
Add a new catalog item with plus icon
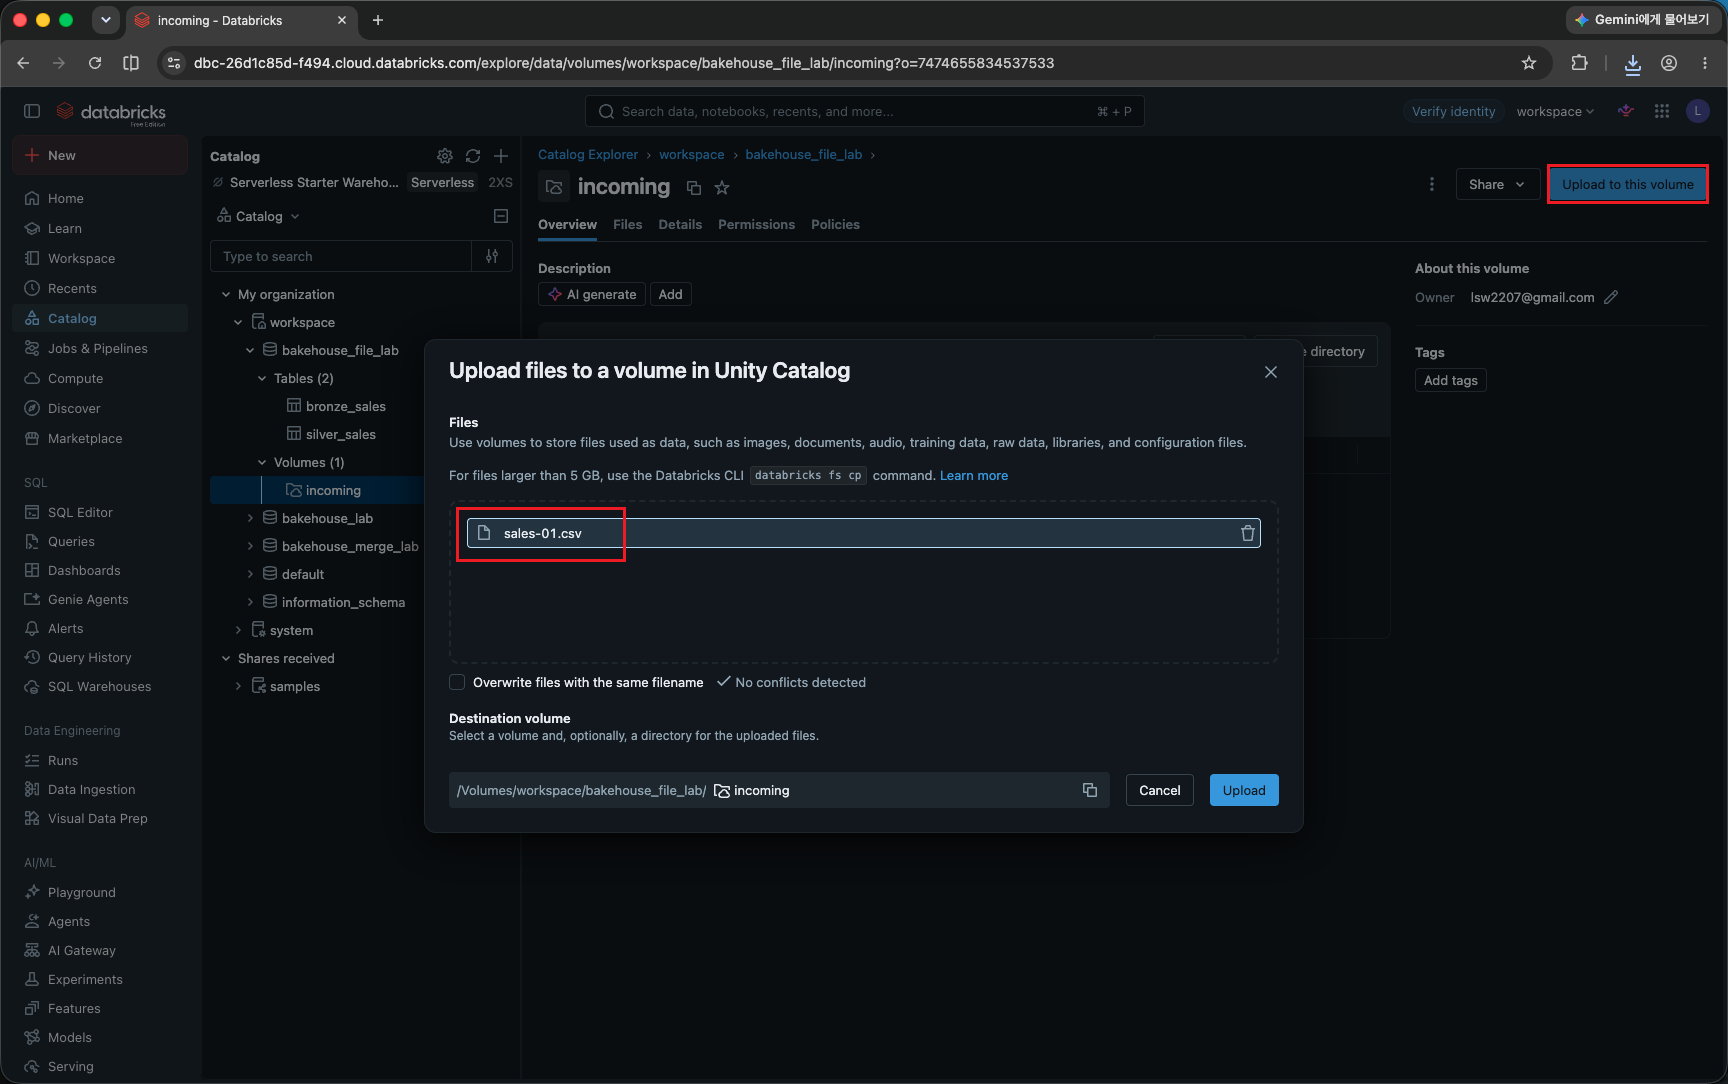pyautogui.click(x=501, y=156)
